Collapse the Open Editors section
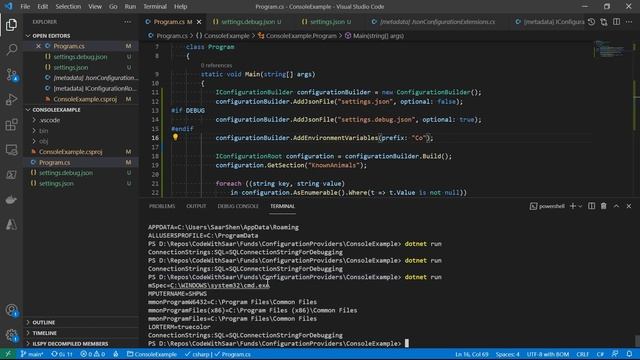This screenshot has width=640, height=360. (51, 36)
